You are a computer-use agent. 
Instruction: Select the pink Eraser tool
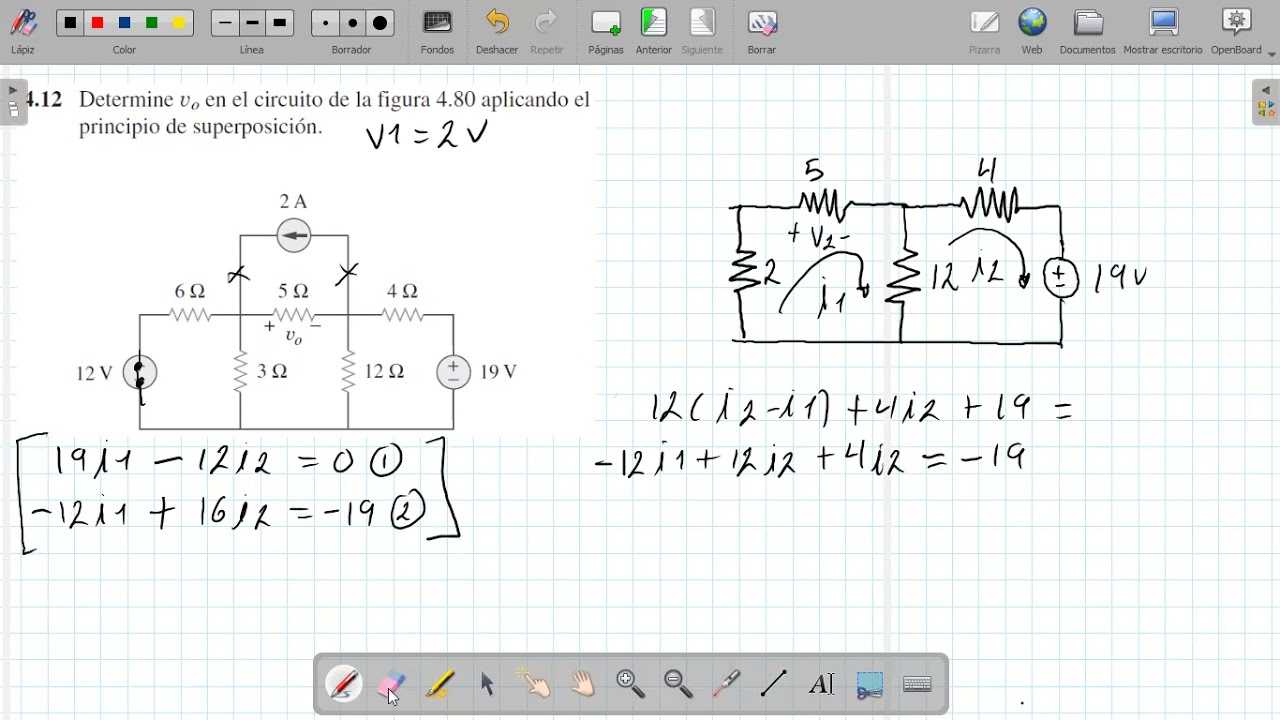(392, 684)
